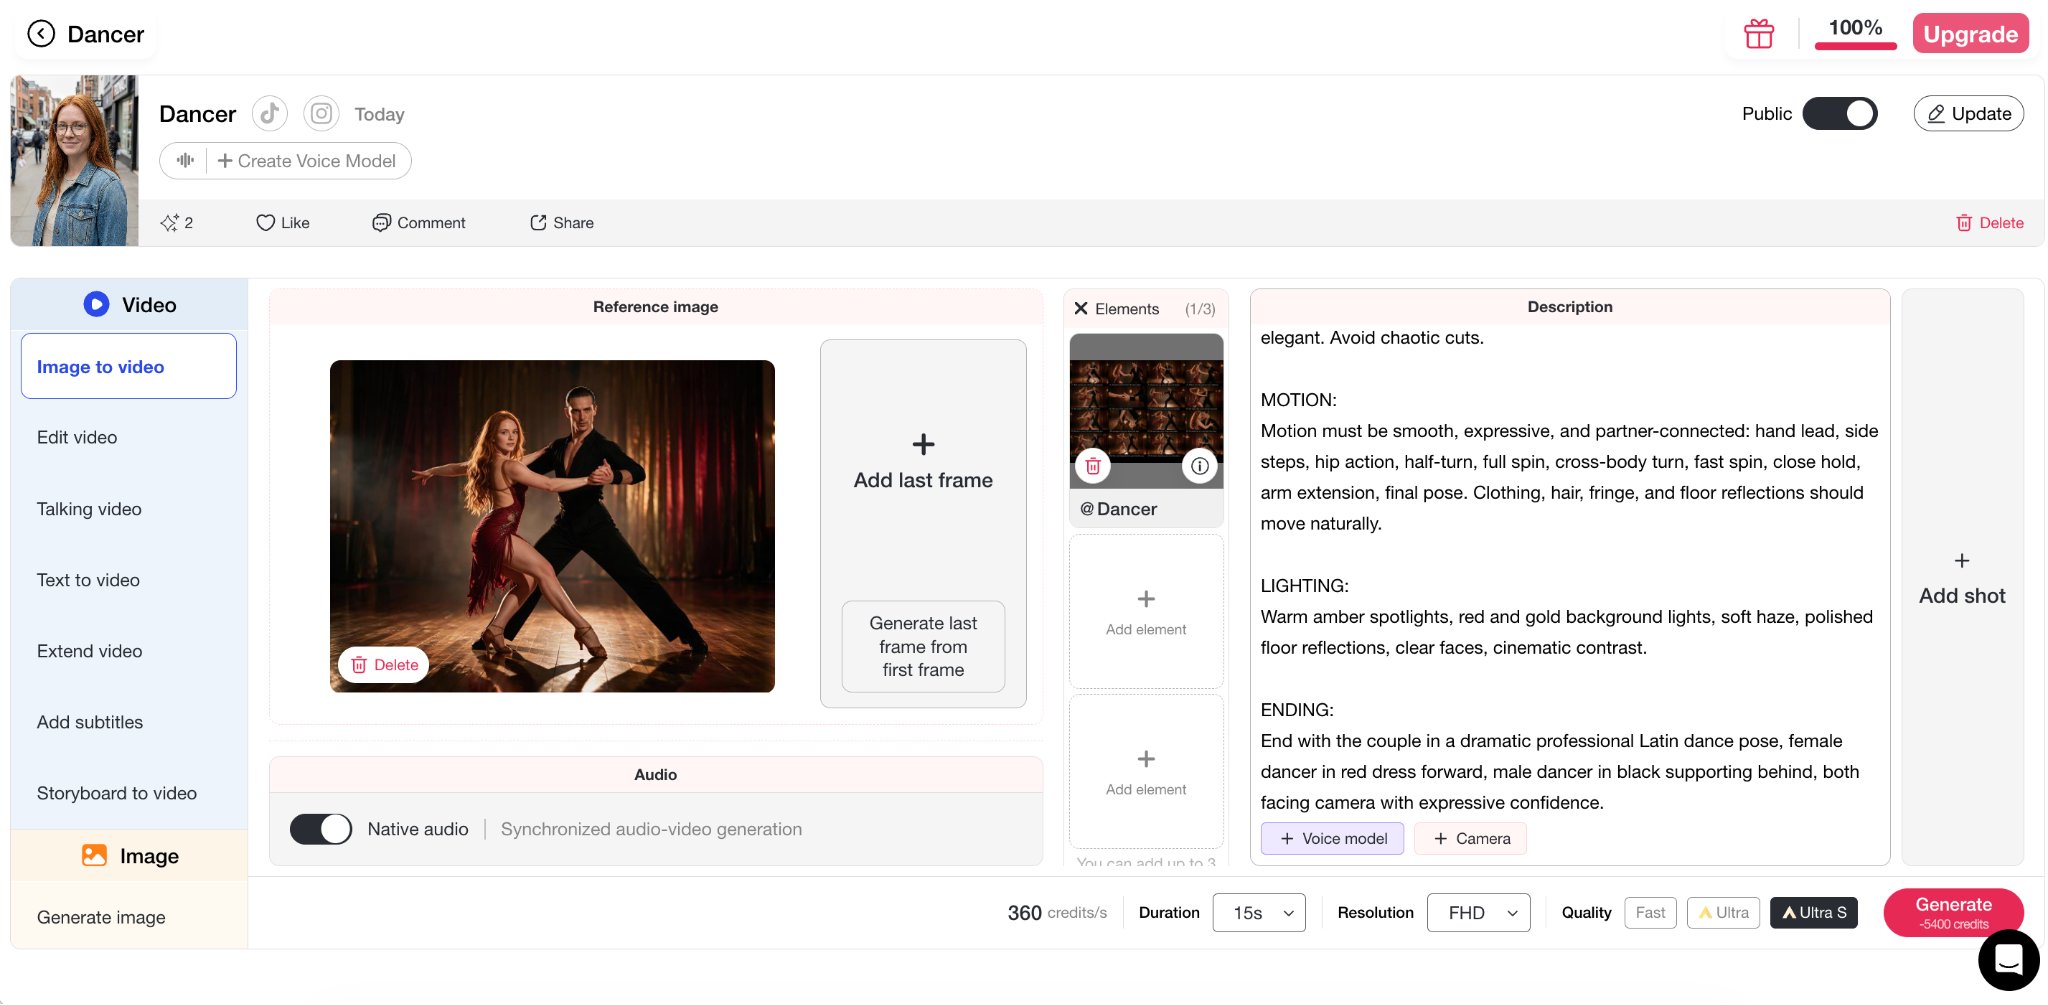Open the TikTok link icon
The width and height of the screenshot is (2048, 1005).
(x=270, y=114)
